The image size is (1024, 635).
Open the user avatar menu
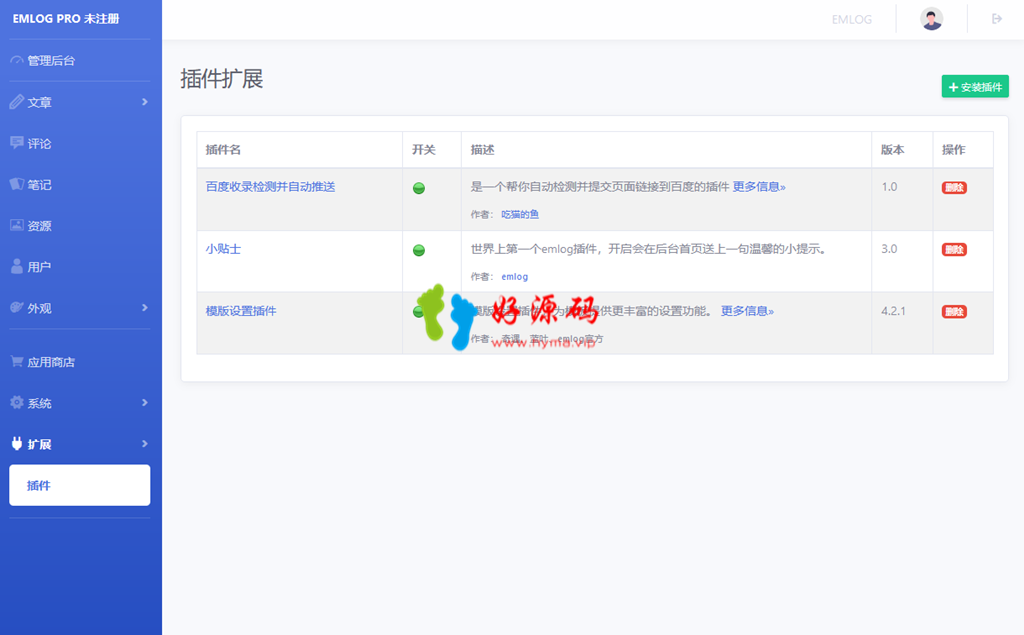coord(931,19)
